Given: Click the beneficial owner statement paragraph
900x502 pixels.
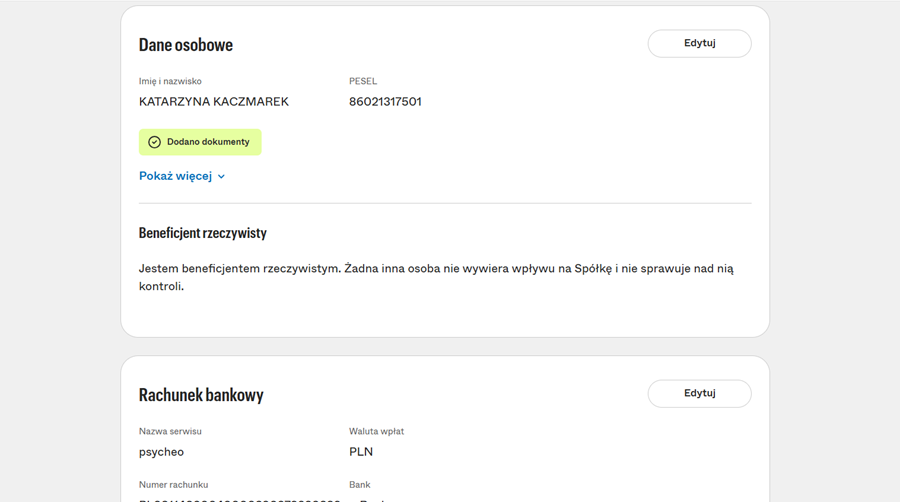Looking at the screenshot, I should coord(436,277).
